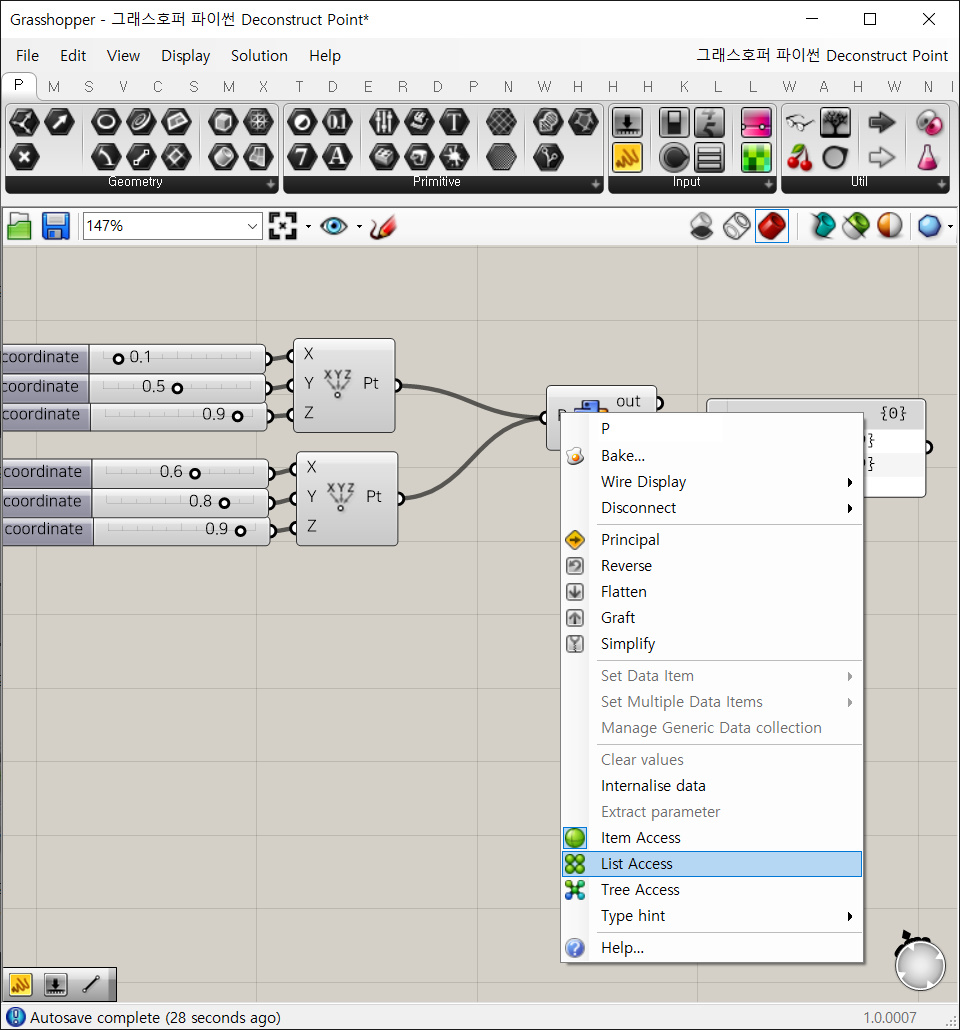Click the 0.5 coordinate slider handle
This screenshot has width=960, height=1030.
(x=177, y=388)
